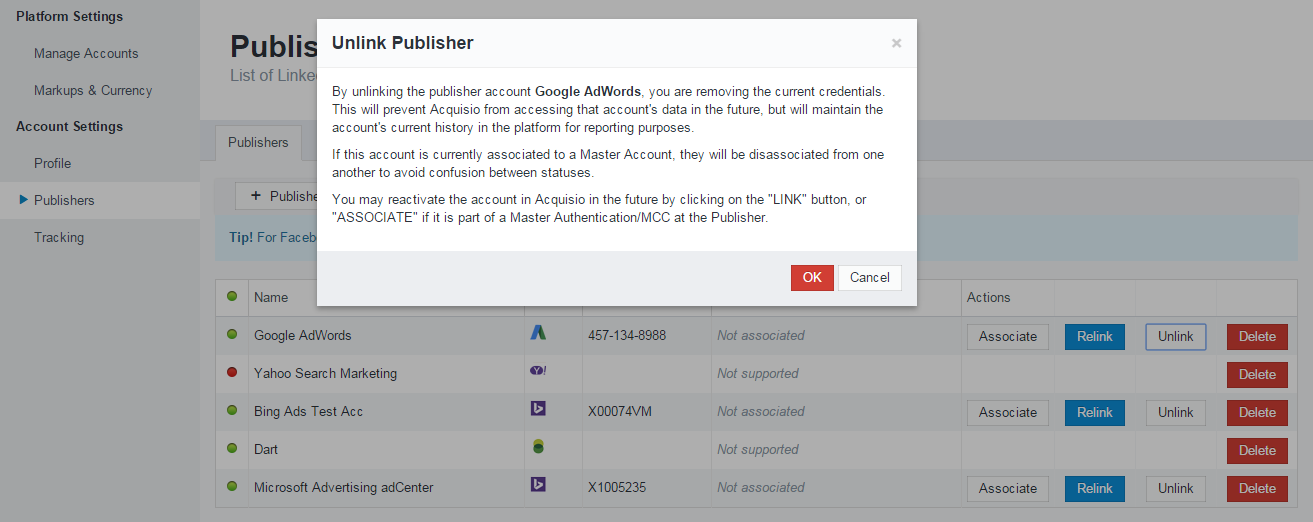Delete the Google AdWords account
The height and width of the screenshot is (522, 1313).
tap(1257, 337)
